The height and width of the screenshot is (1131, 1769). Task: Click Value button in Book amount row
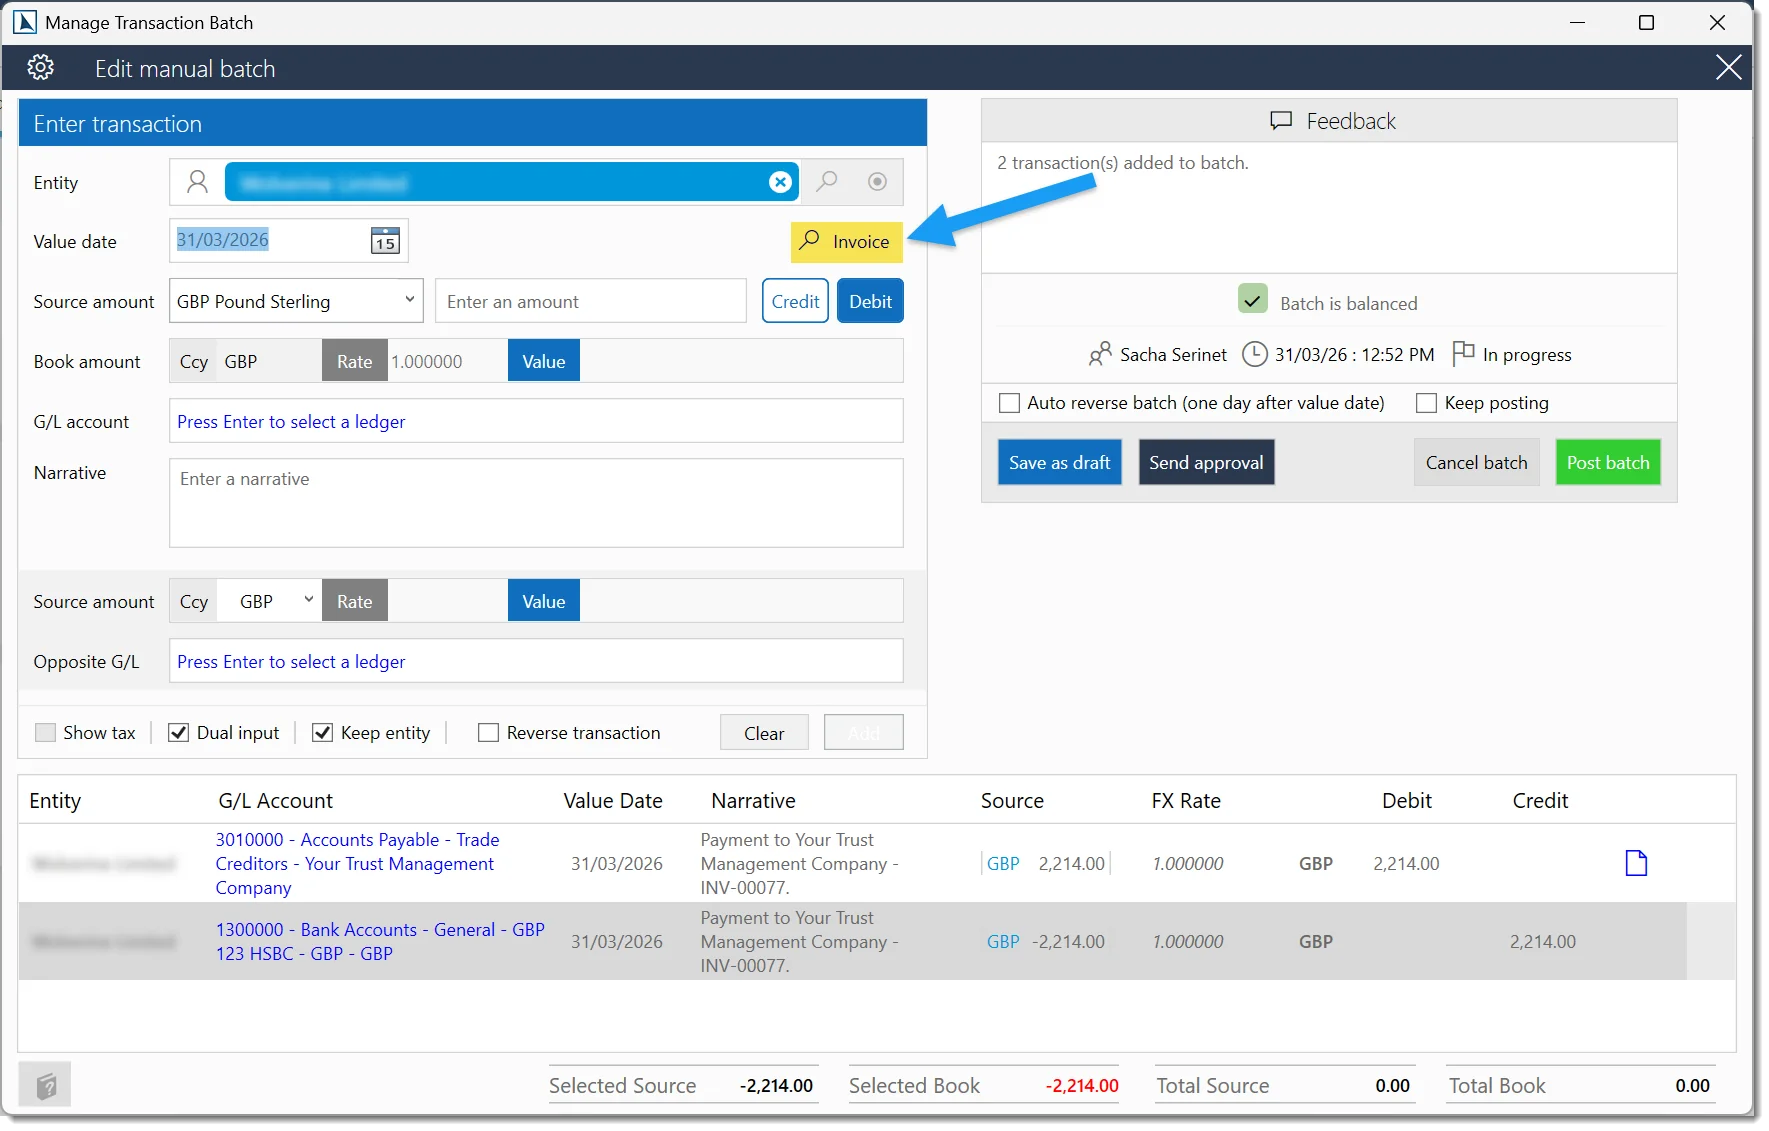544,361
